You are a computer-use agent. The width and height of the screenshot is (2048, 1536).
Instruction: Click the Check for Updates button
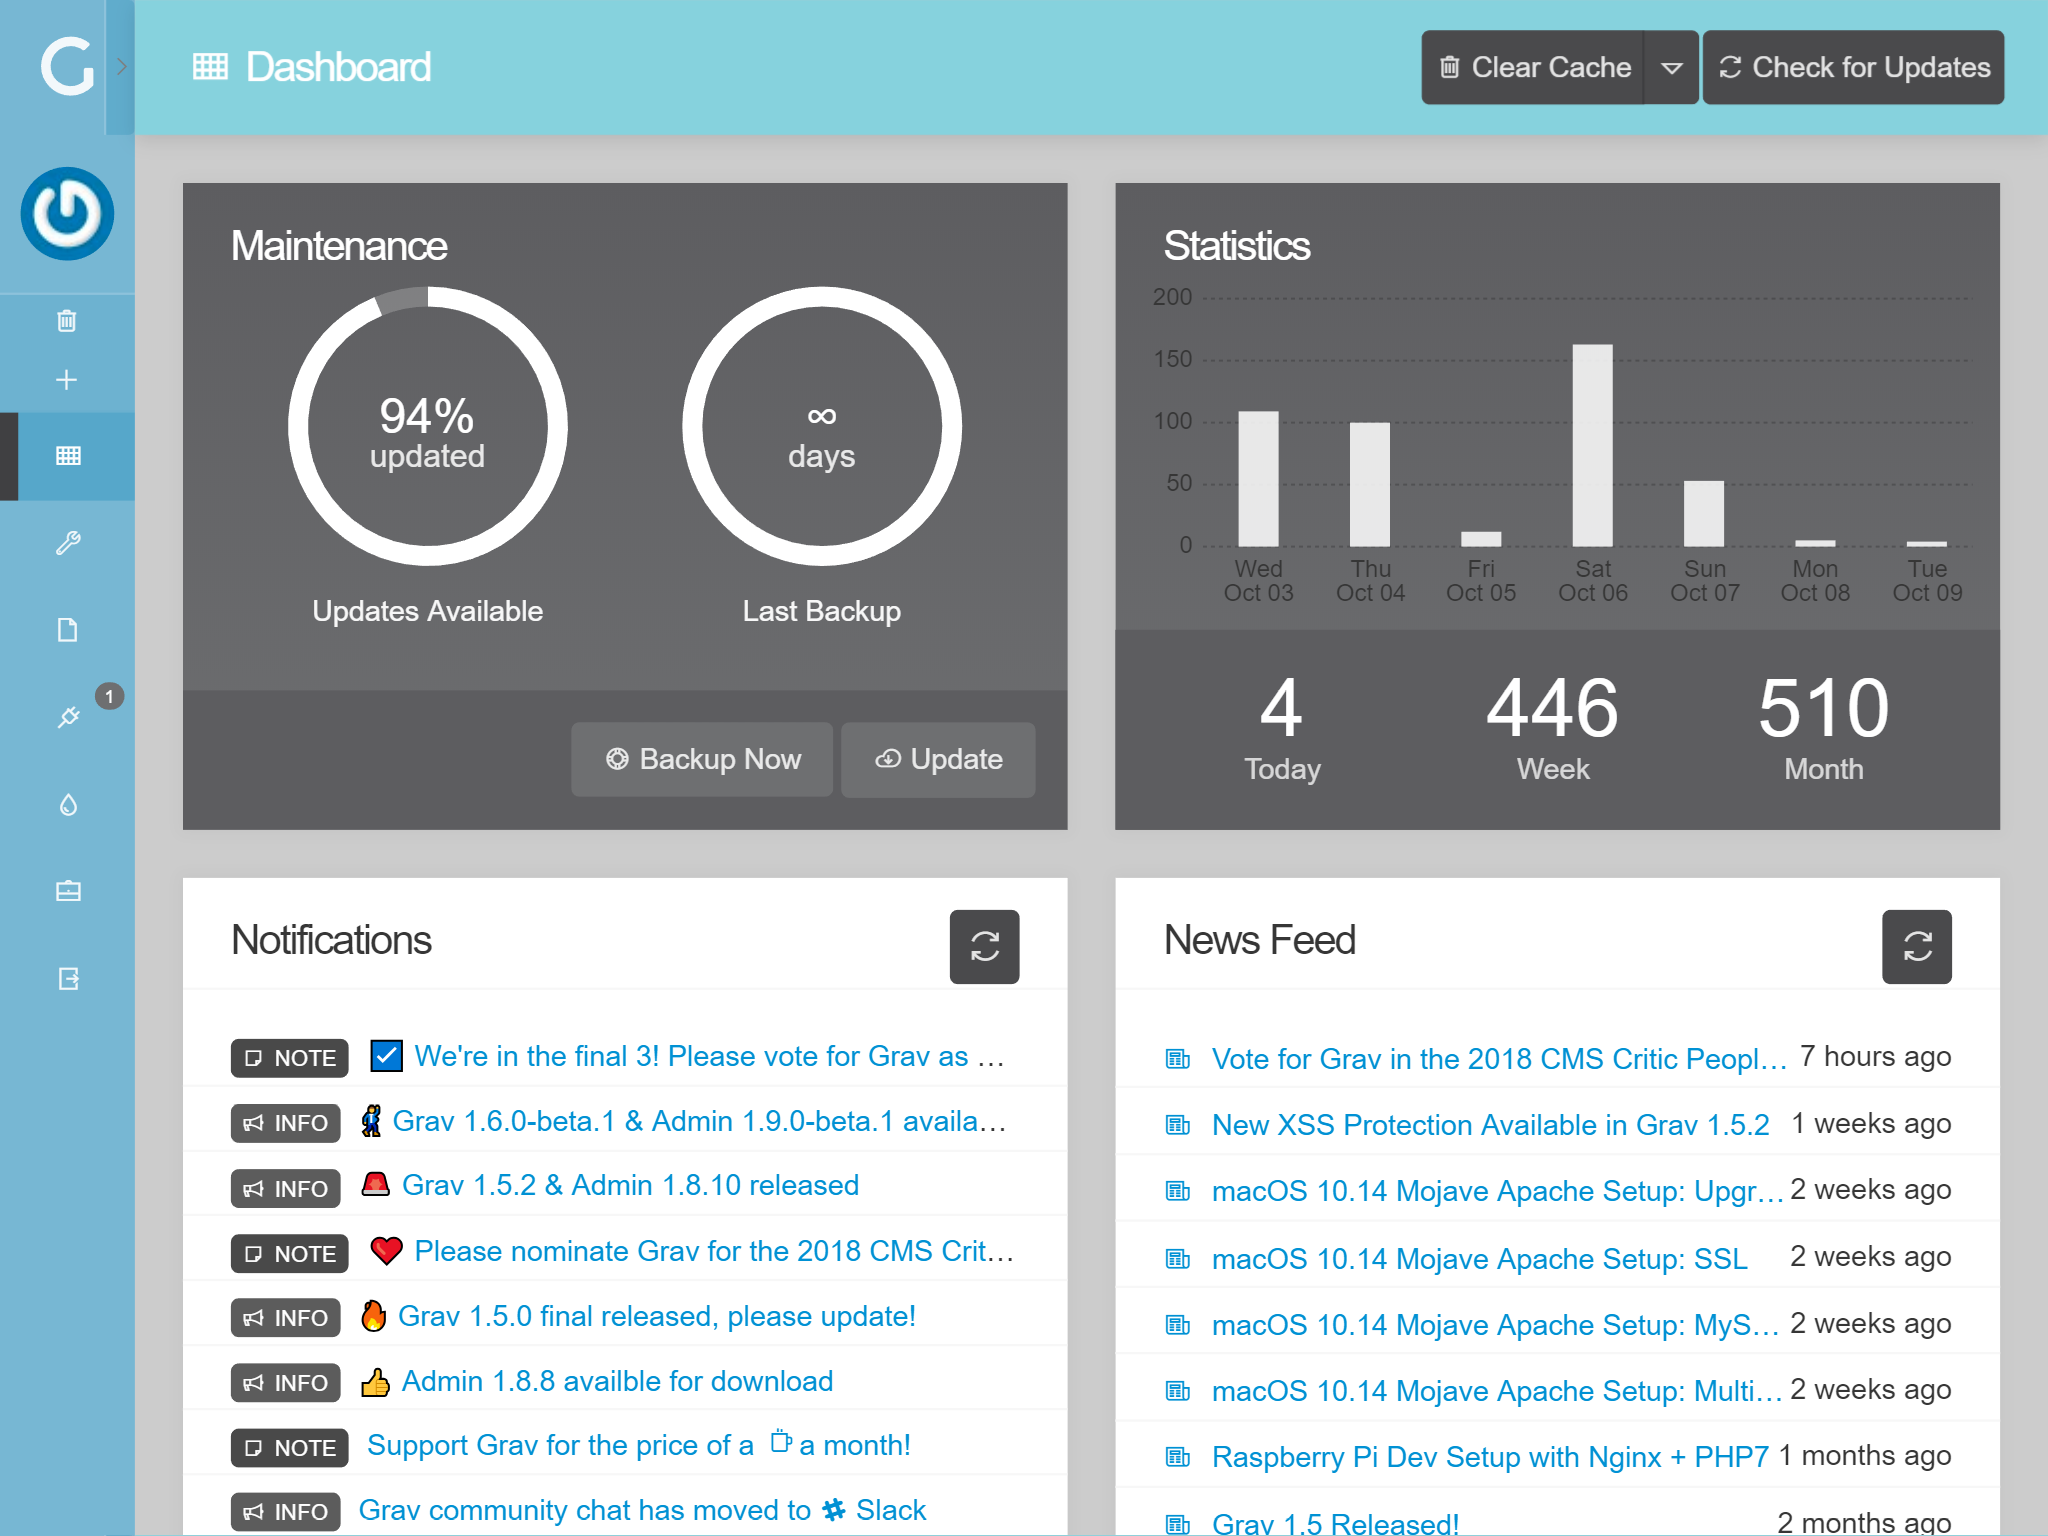1853,68
